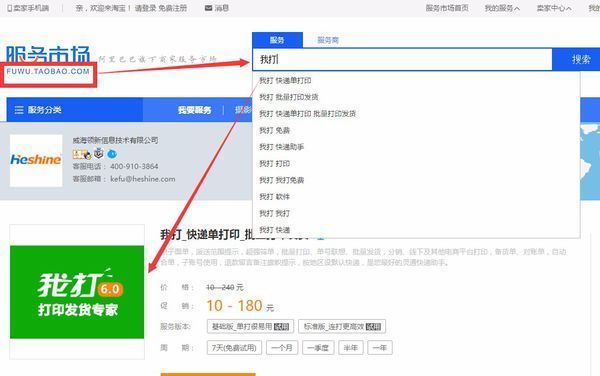The width and height of the screenshot is (600, 376).
Task: Select suggestion 我打 打印
Action: pyautogui.click(x=274, y=164)
